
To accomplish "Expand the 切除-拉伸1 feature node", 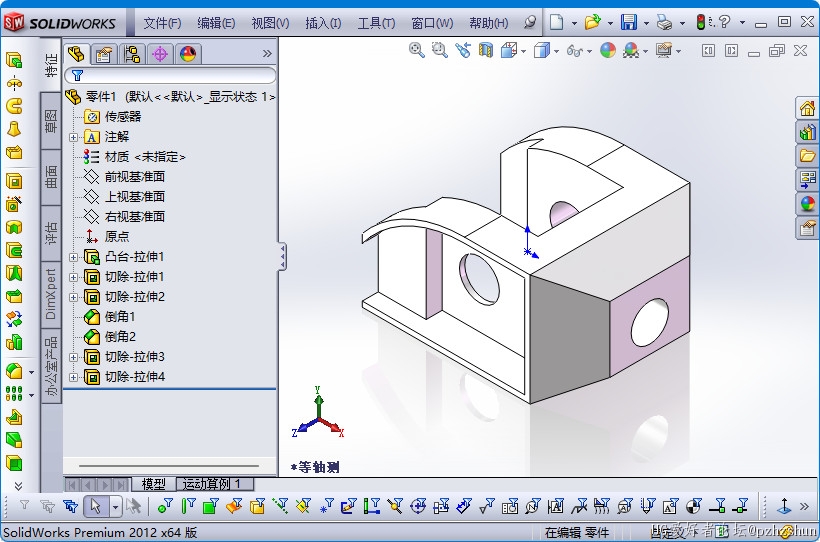I will click(x=73, y=277).
